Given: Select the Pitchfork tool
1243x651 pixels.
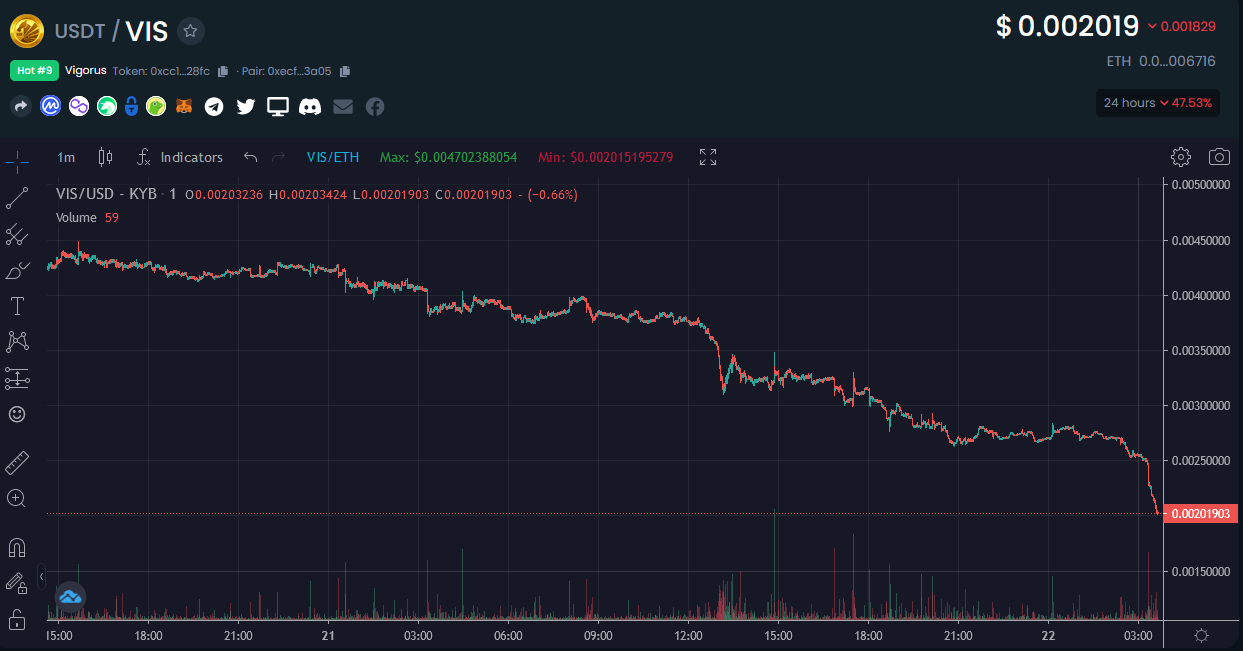Looking at the screenshot, I should click(x=17, y=234).
